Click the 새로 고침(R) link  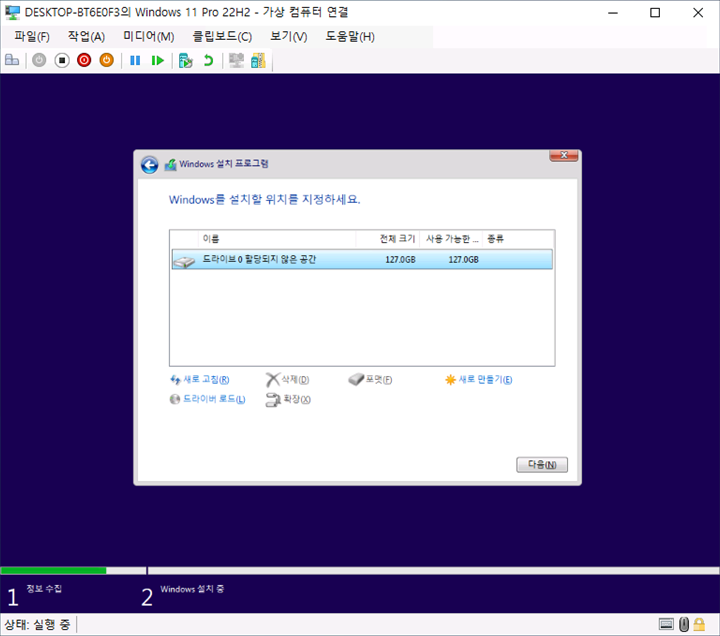(200, 380)
